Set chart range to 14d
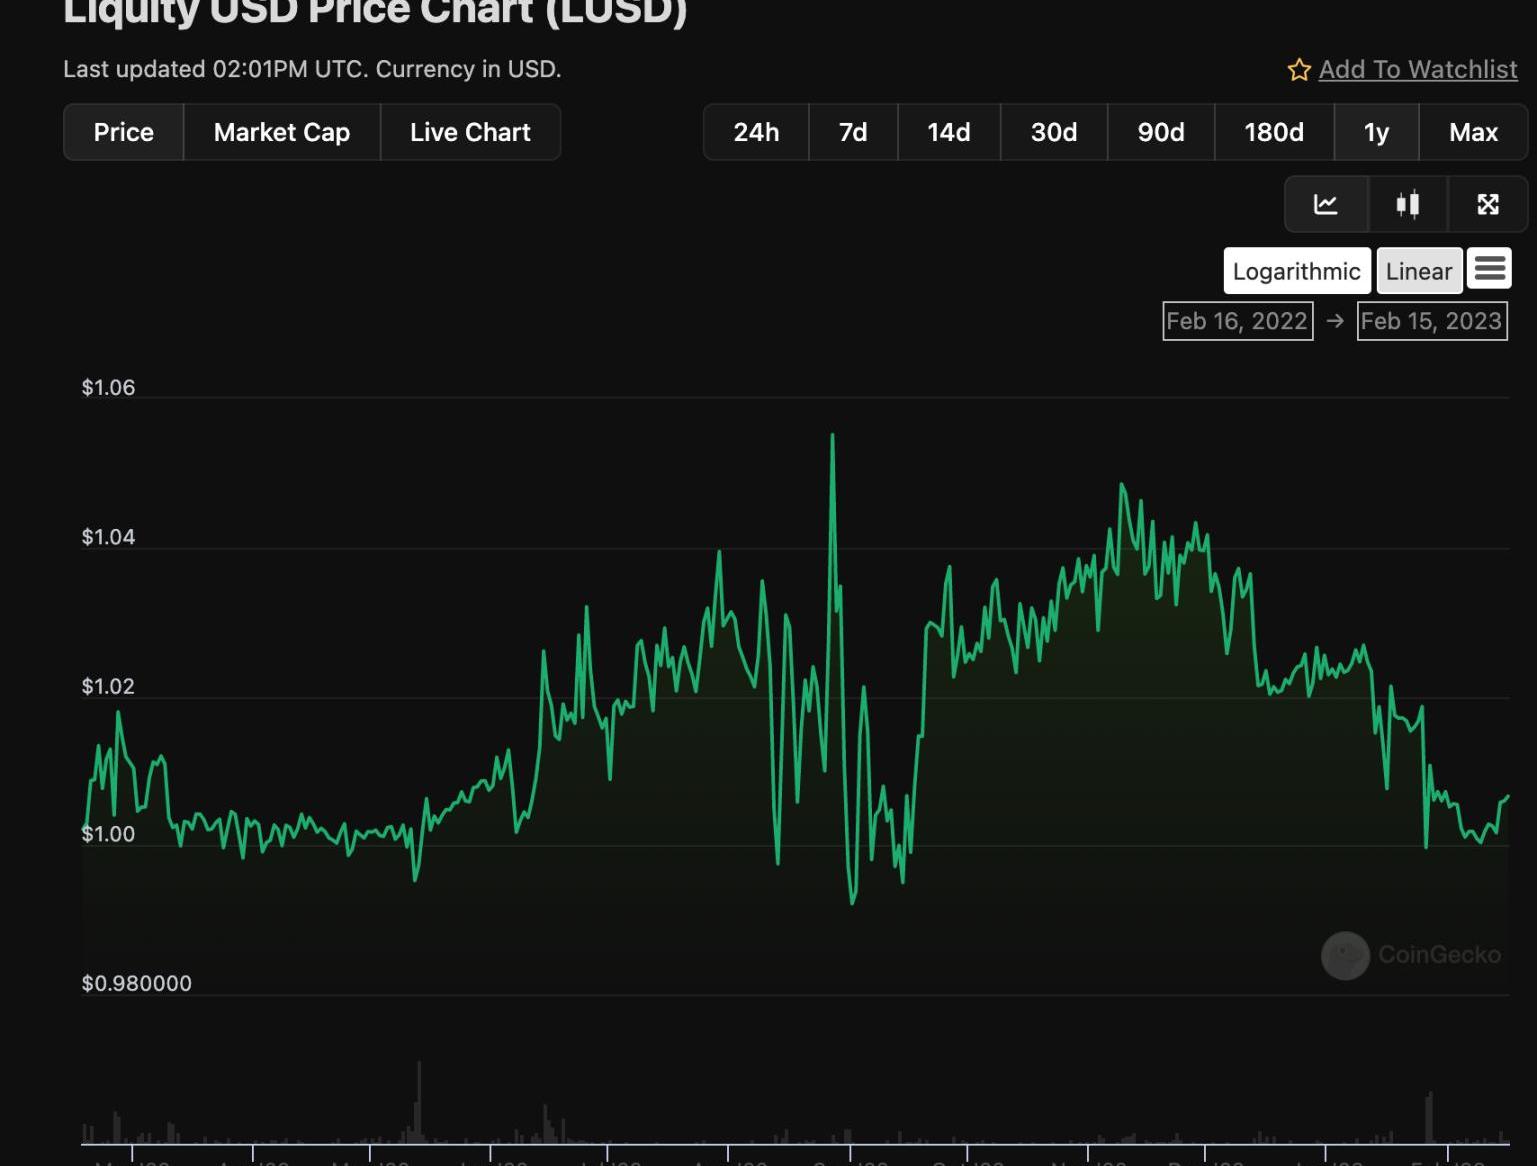The width and height of the screenshot is (1537, 1166). point(949,132)
